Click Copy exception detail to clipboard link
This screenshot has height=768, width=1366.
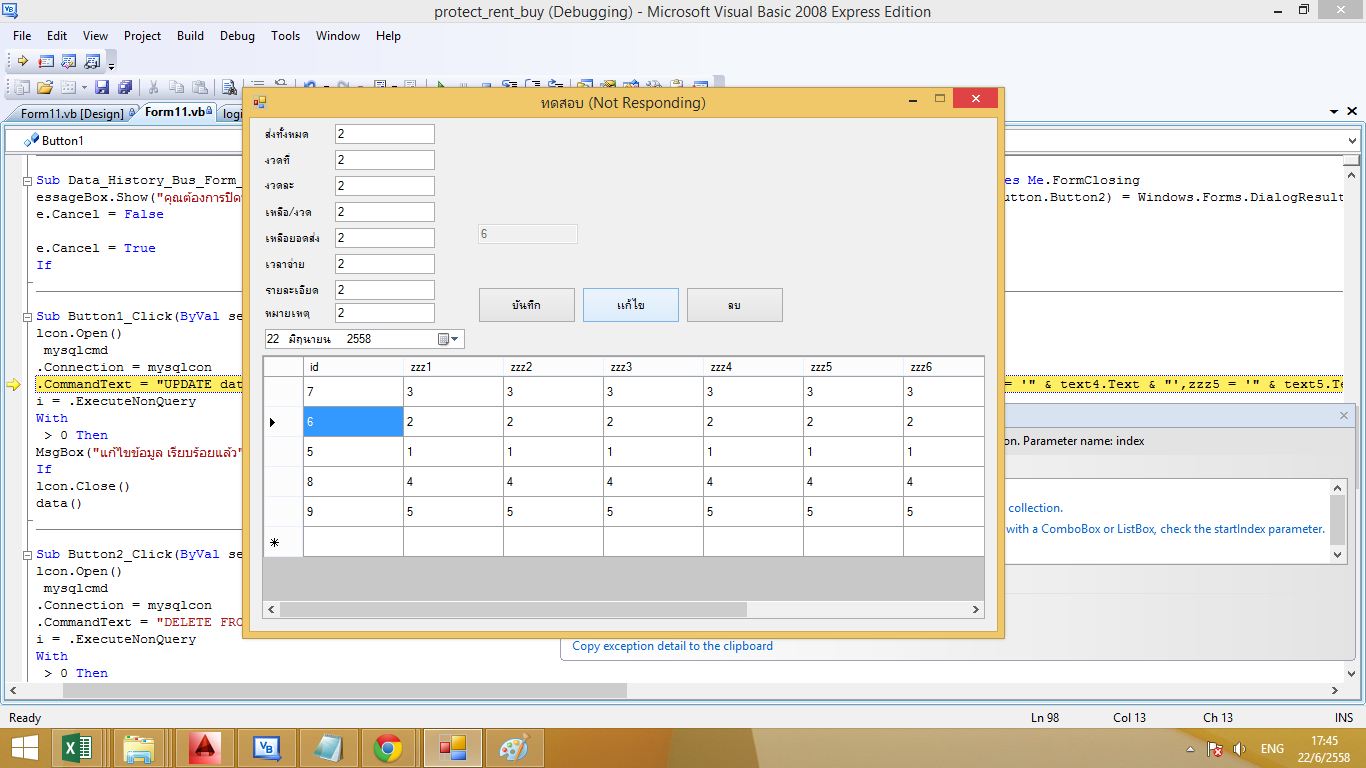tap(672, 646)
